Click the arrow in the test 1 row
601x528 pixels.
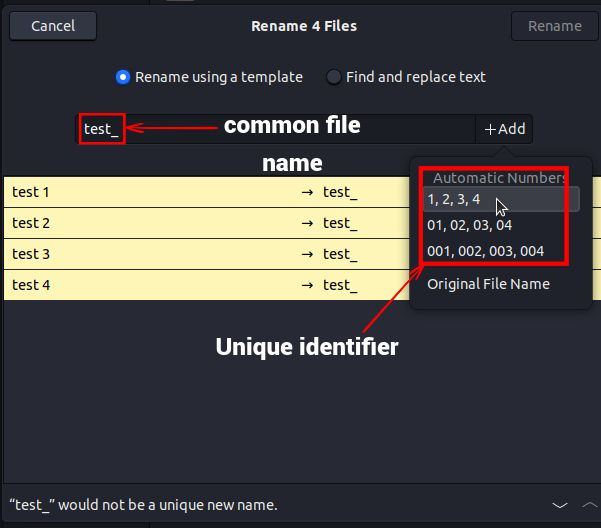[307, 192]
